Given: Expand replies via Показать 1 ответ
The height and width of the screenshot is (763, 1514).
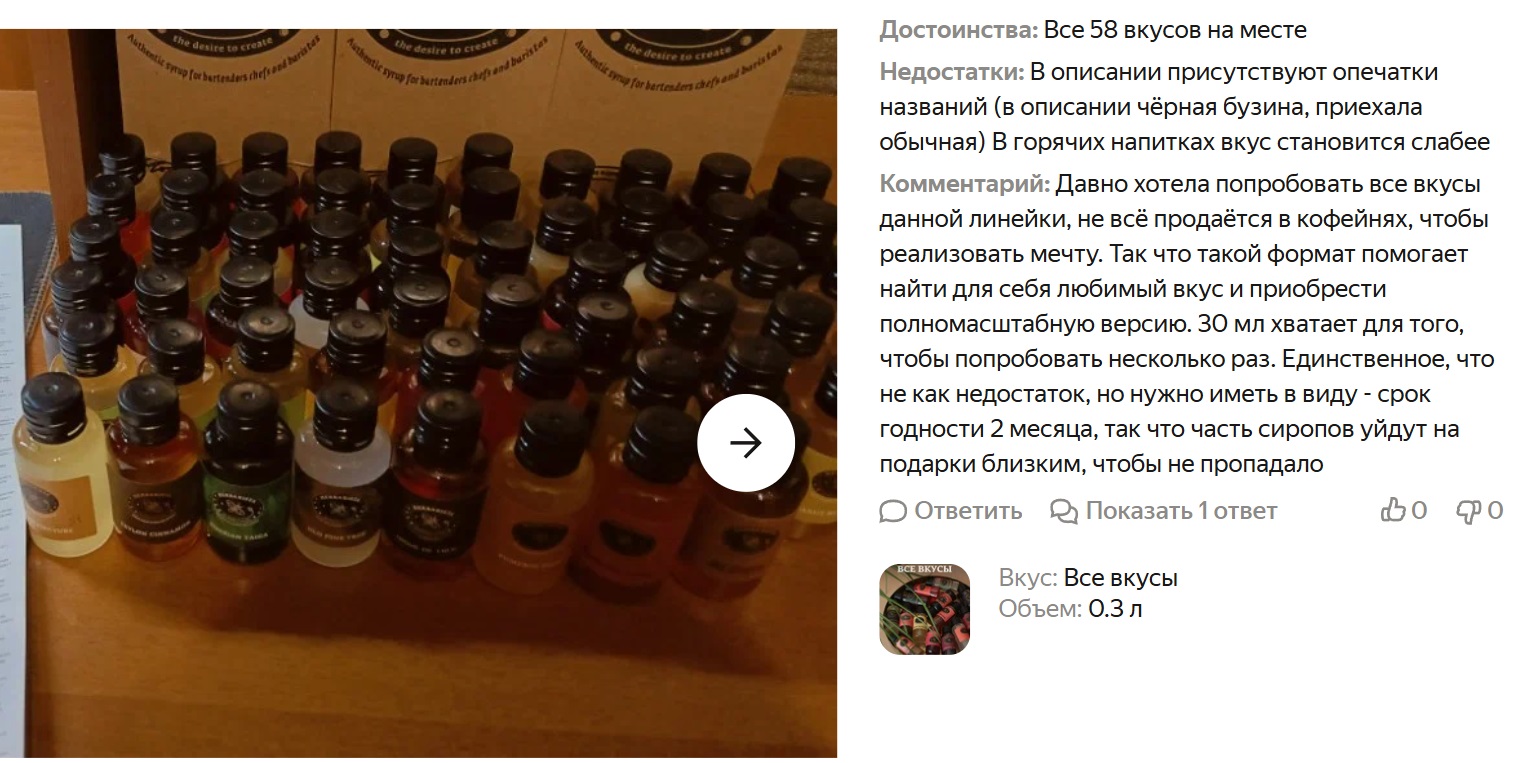Looking at the screenshot, I should [1181, 511].
